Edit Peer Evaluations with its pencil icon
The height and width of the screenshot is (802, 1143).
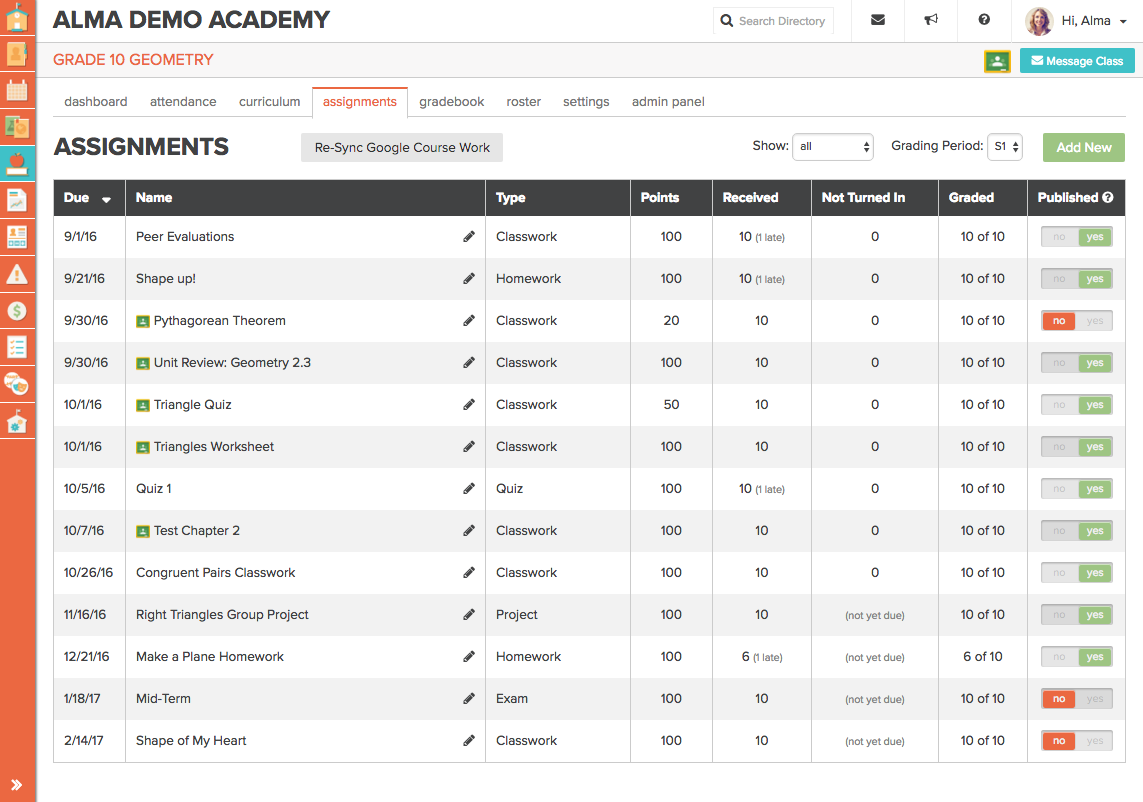coord(469,237)
